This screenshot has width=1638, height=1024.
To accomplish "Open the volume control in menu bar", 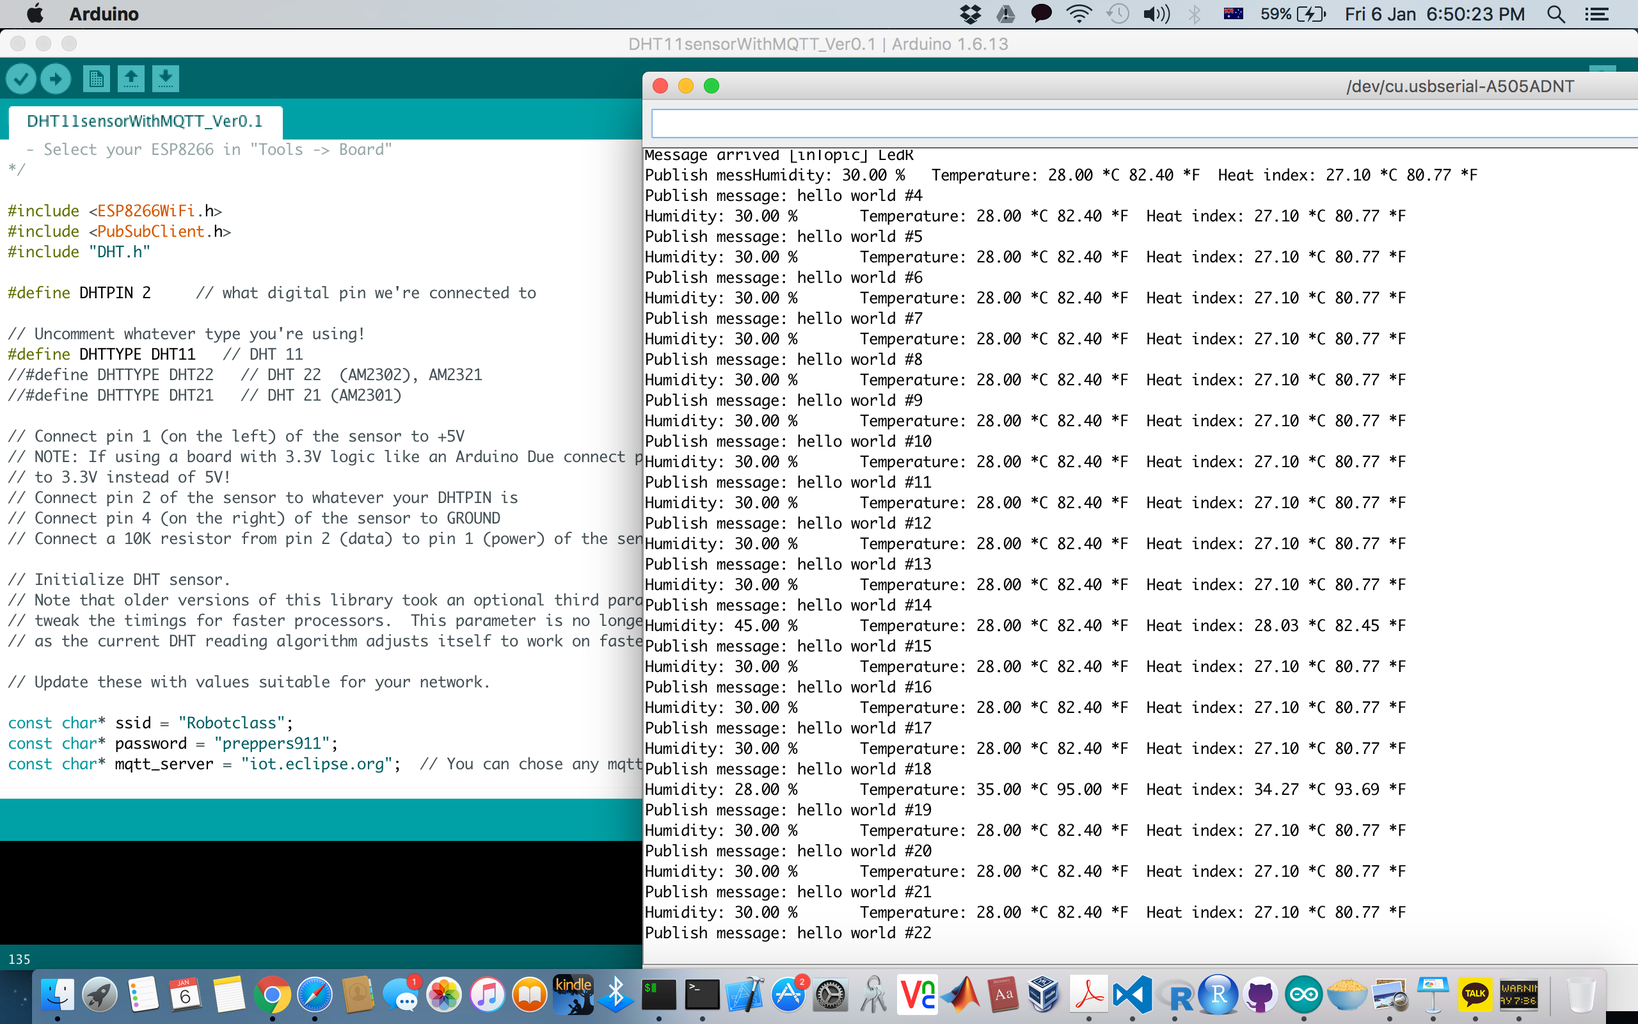I will (x=1156, y=14).
